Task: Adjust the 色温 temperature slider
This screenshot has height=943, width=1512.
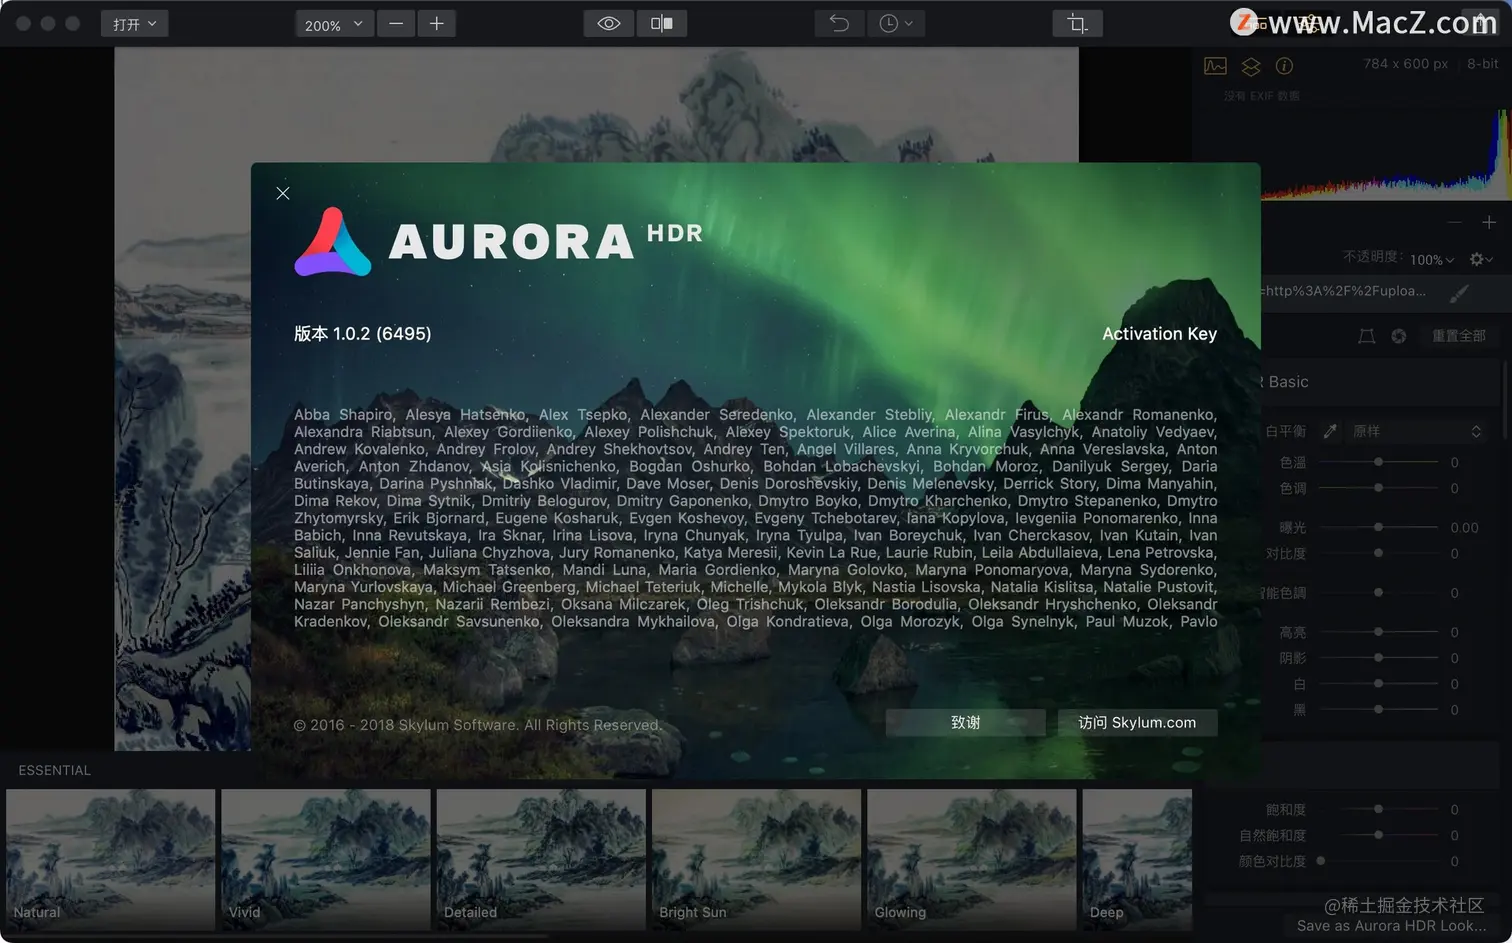Action: [x=1378, y=462]
